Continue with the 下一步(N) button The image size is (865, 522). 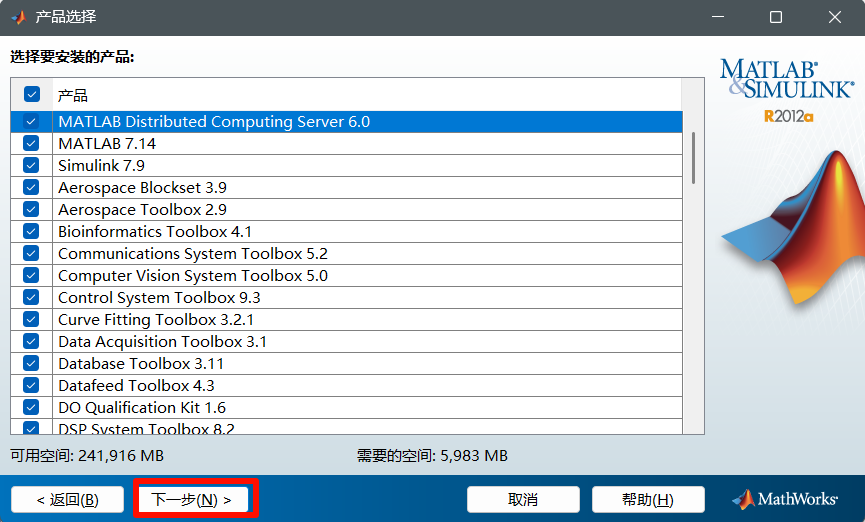pyautogui.click(x=193, y=500)
